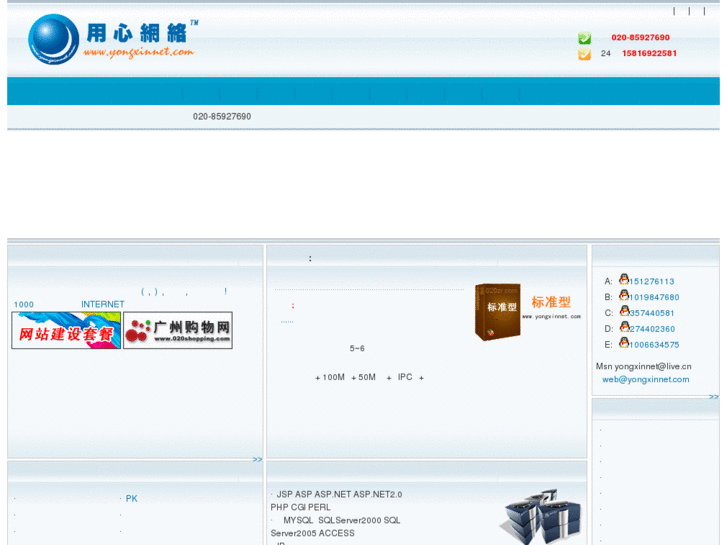727x545 pixels.
Task: Click the orange 24-hour hotline icon
Action: tap(584, 54)
